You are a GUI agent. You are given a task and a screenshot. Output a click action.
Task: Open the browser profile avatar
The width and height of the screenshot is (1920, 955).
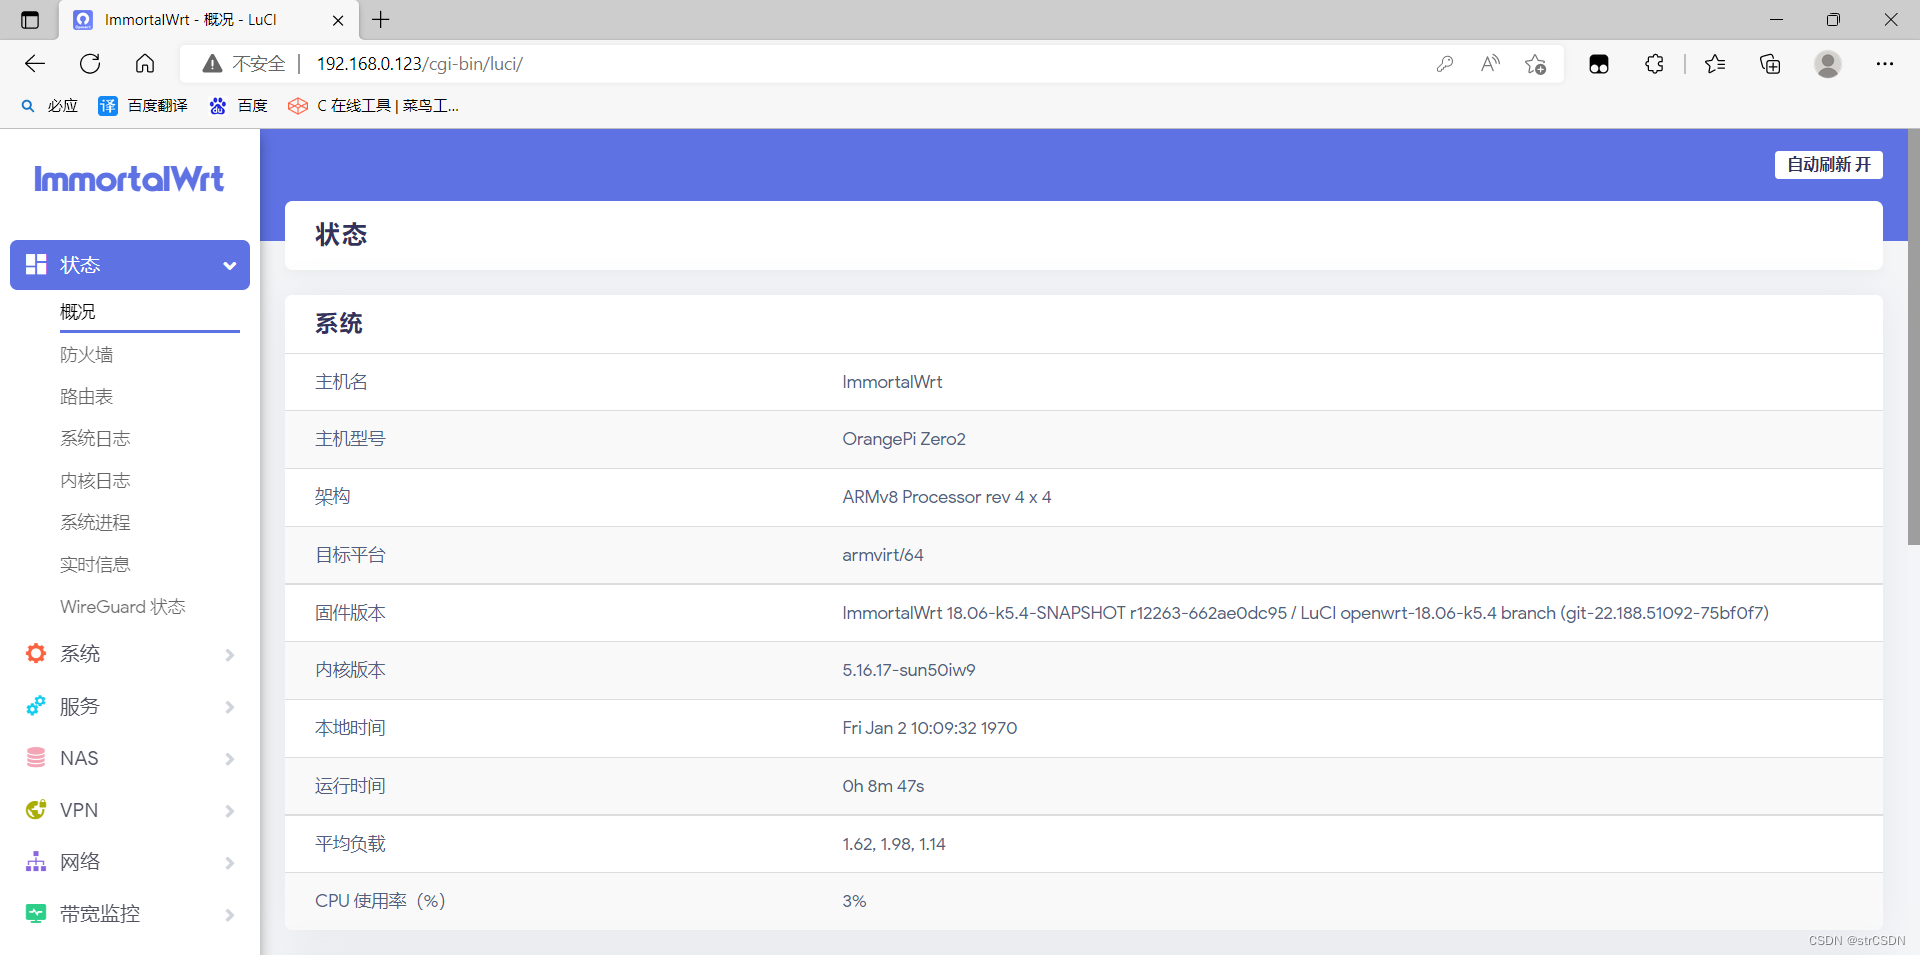pyautogui.click(x=1828, y=64)
